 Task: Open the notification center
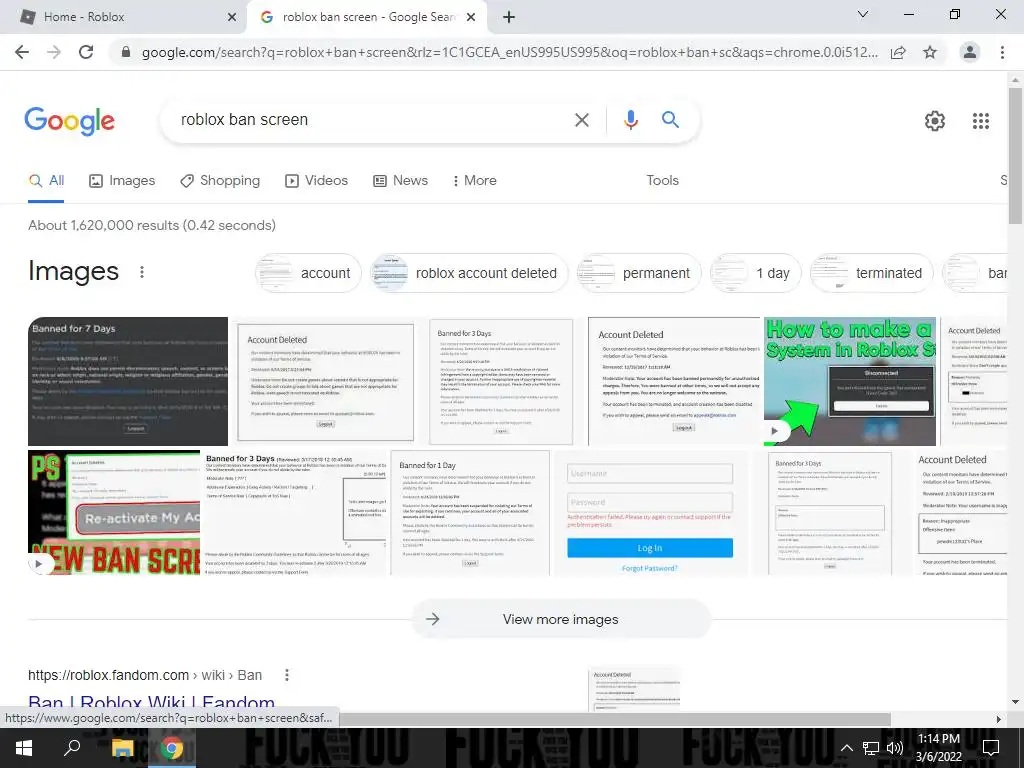tap(991, 748)
